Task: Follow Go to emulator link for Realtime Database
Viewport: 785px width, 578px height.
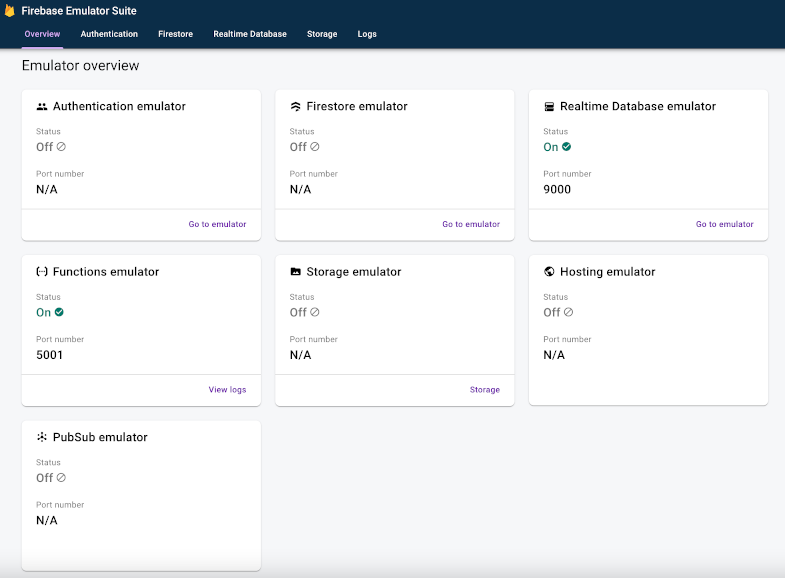Action: pos(724,224)
